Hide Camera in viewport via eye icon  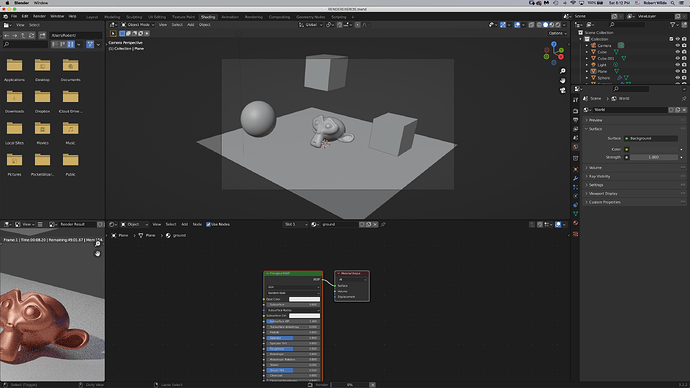pos(677,45)
